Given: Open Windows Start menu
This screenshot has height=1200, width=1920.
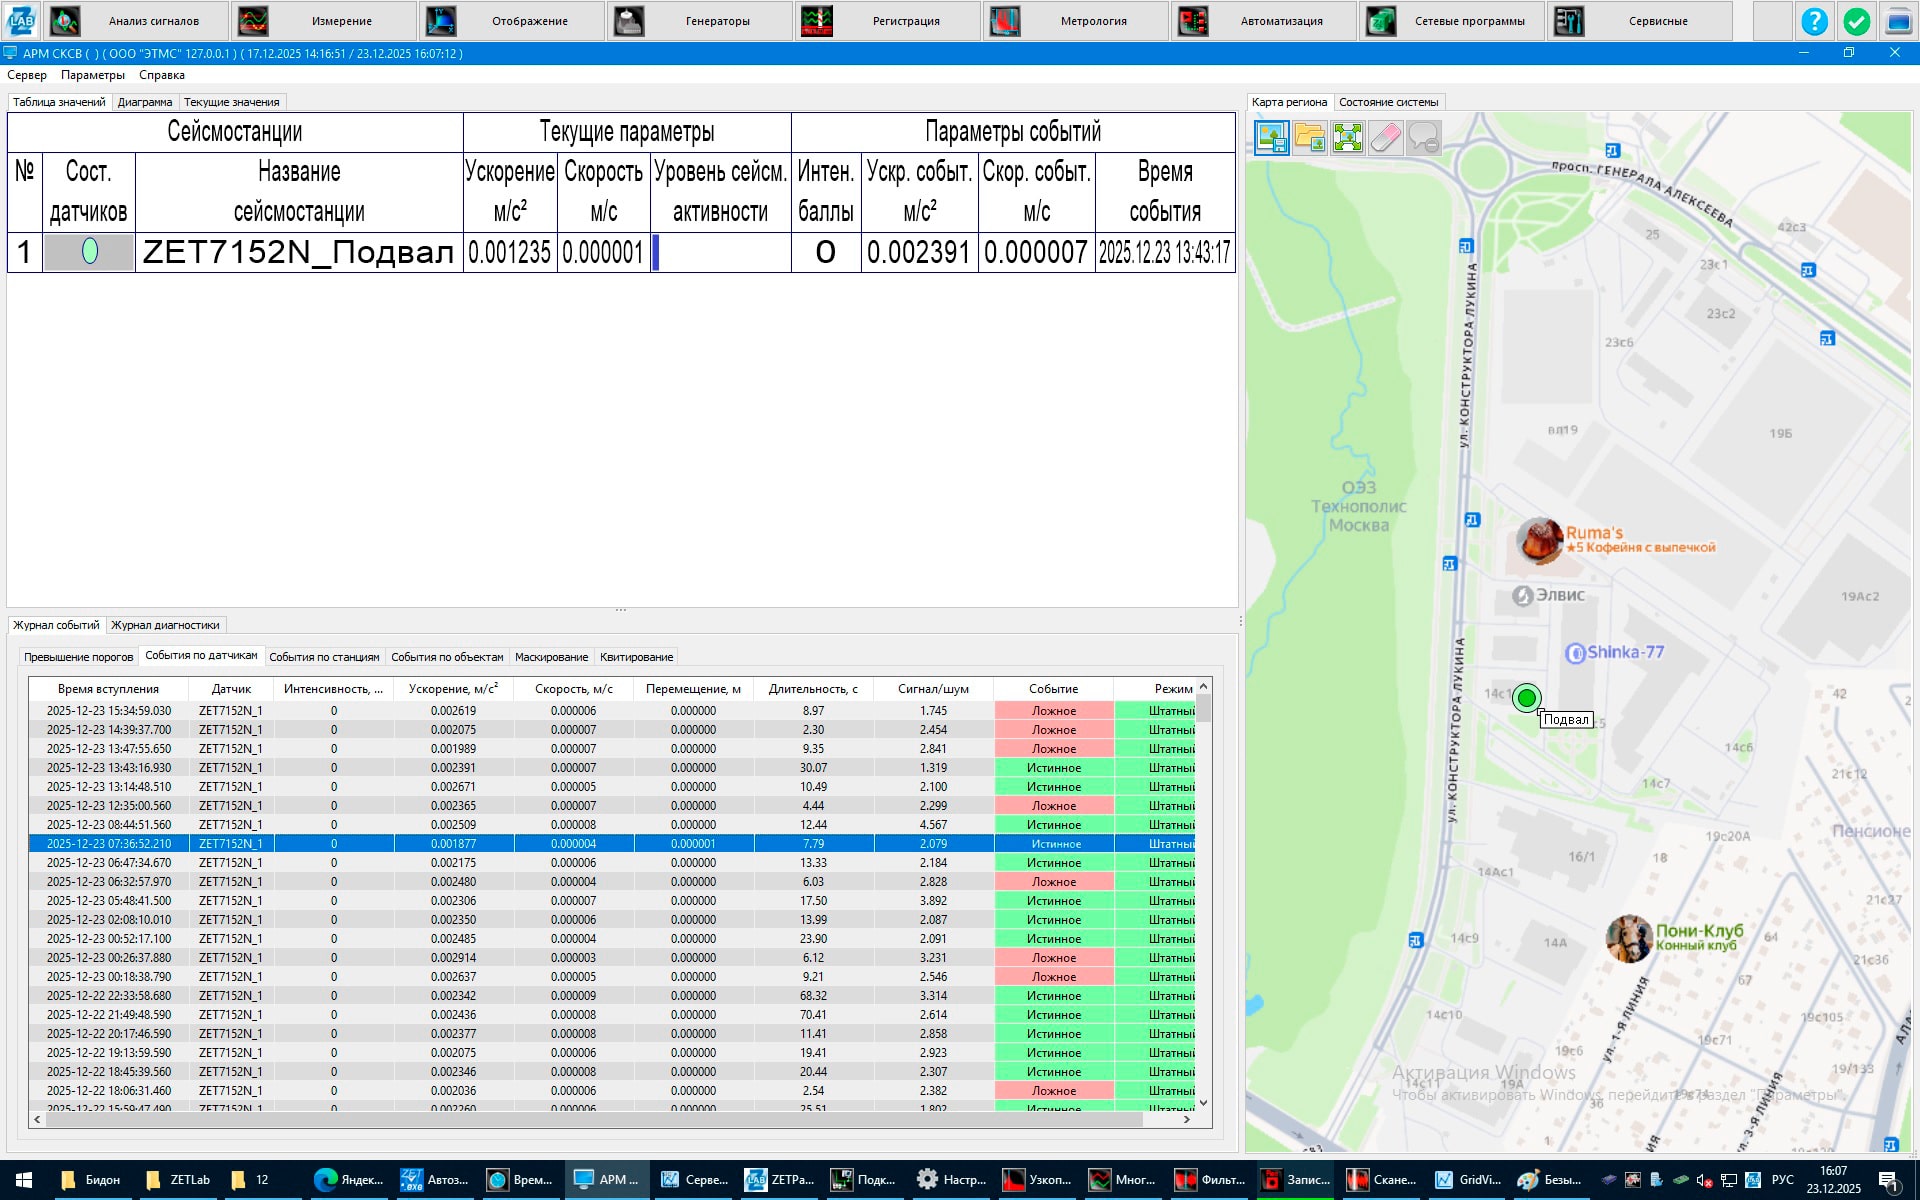Looking at the screenshot, I should click(24, 1180).
